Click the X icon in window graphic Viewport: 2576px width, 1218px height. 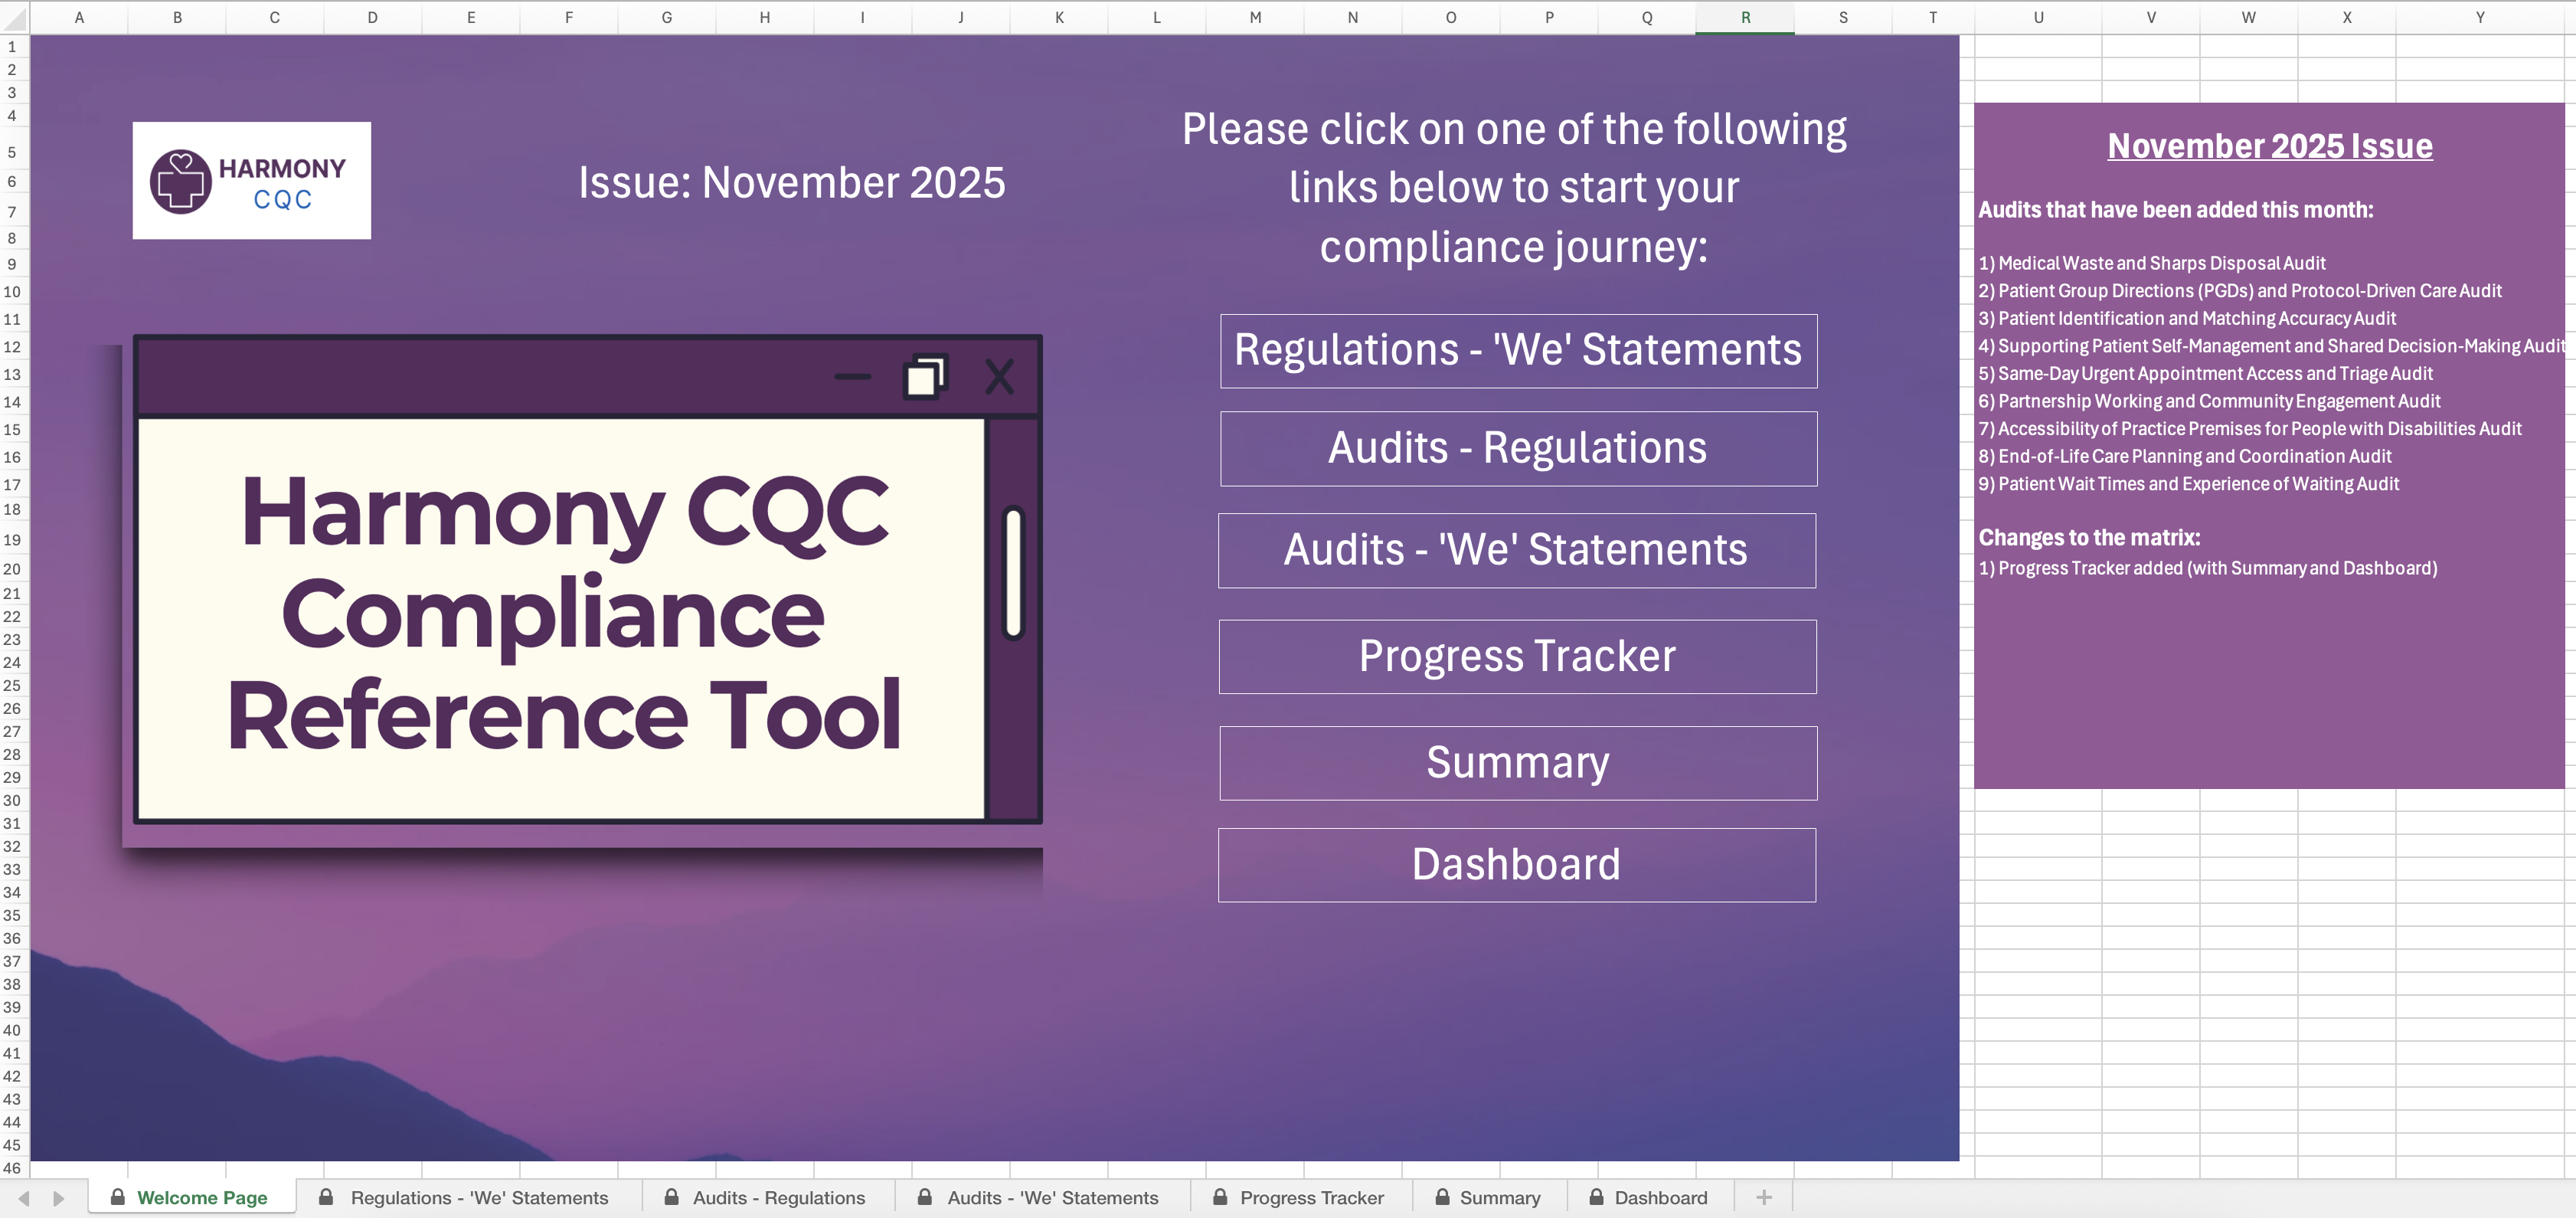[x=999, y=377]
